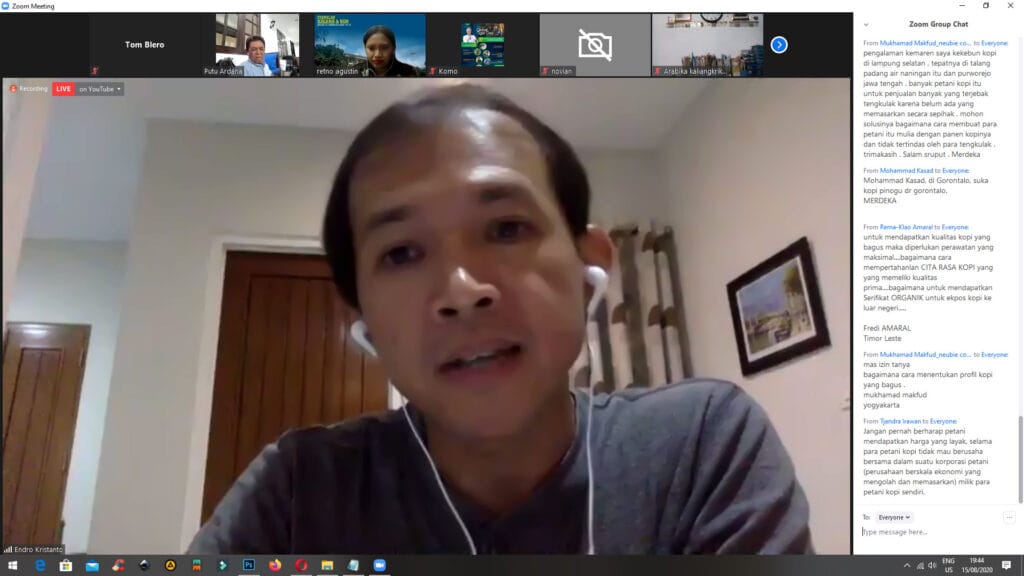
Task: Click the chat panel vertical scrollbar
Action: point(1020,459)
